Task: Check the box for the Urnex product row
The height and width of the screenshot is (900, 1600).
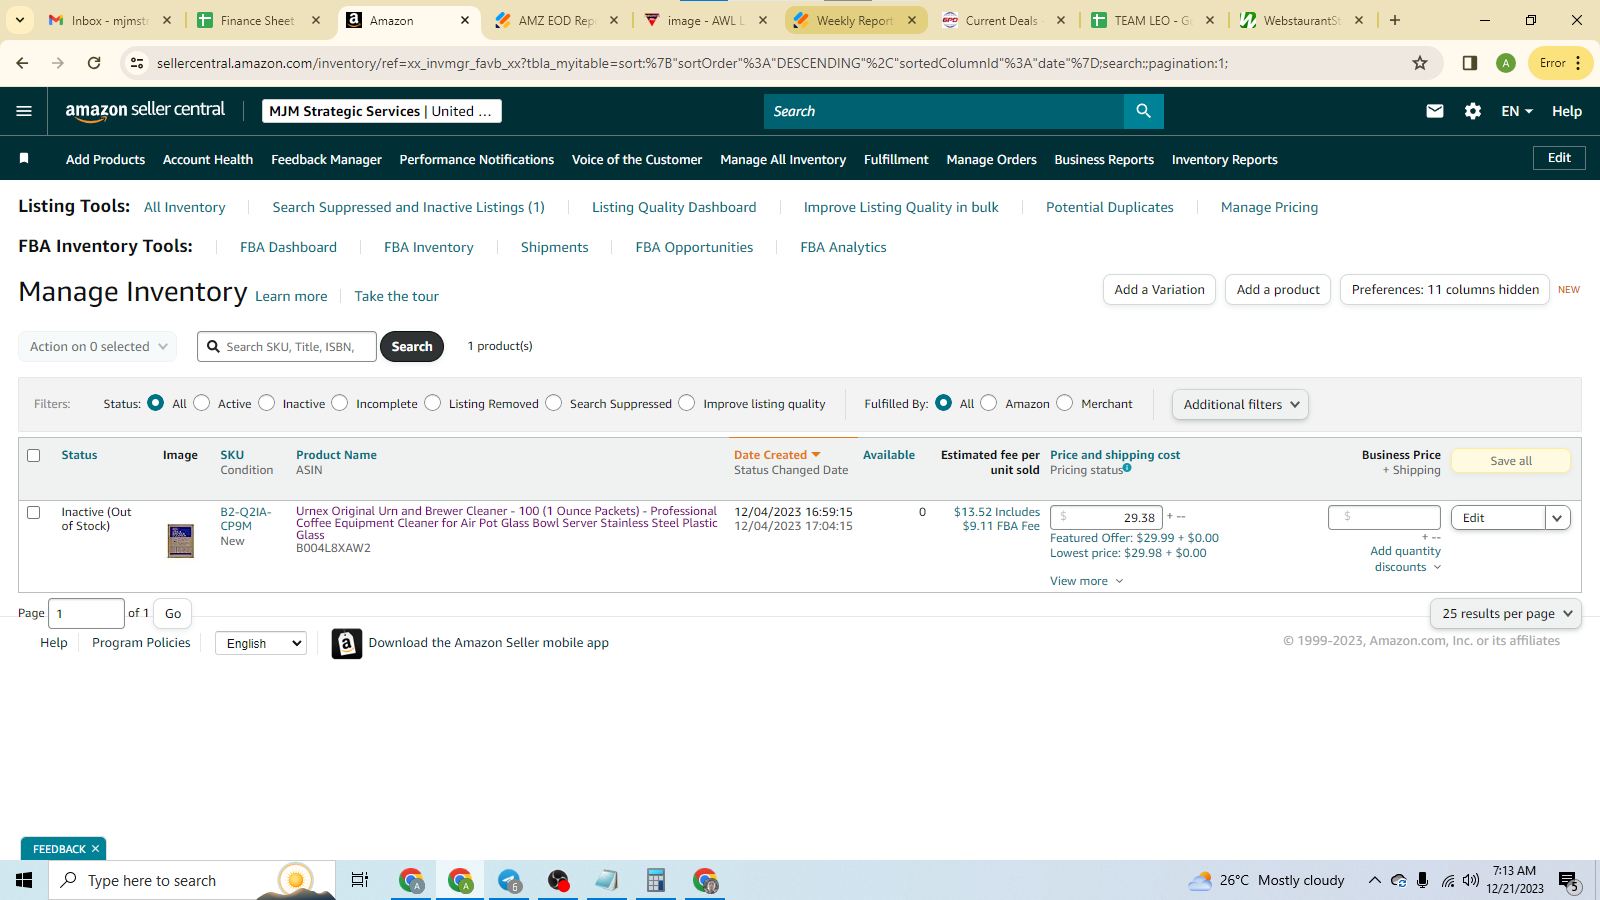Action: [33, 512]
